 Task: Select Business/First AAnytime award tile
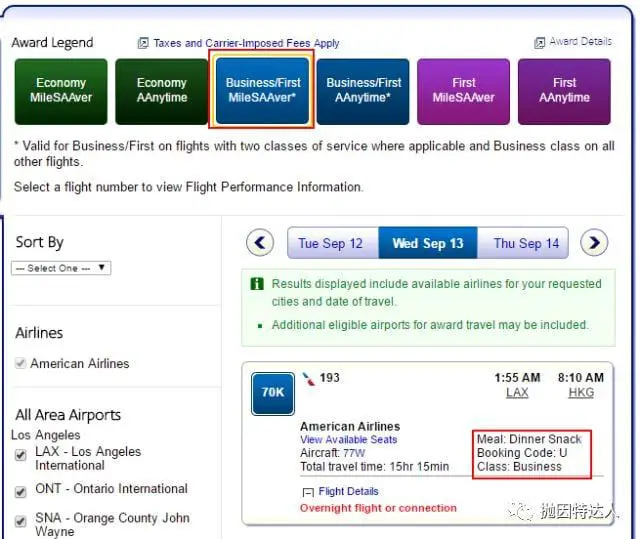pos(363,91)
